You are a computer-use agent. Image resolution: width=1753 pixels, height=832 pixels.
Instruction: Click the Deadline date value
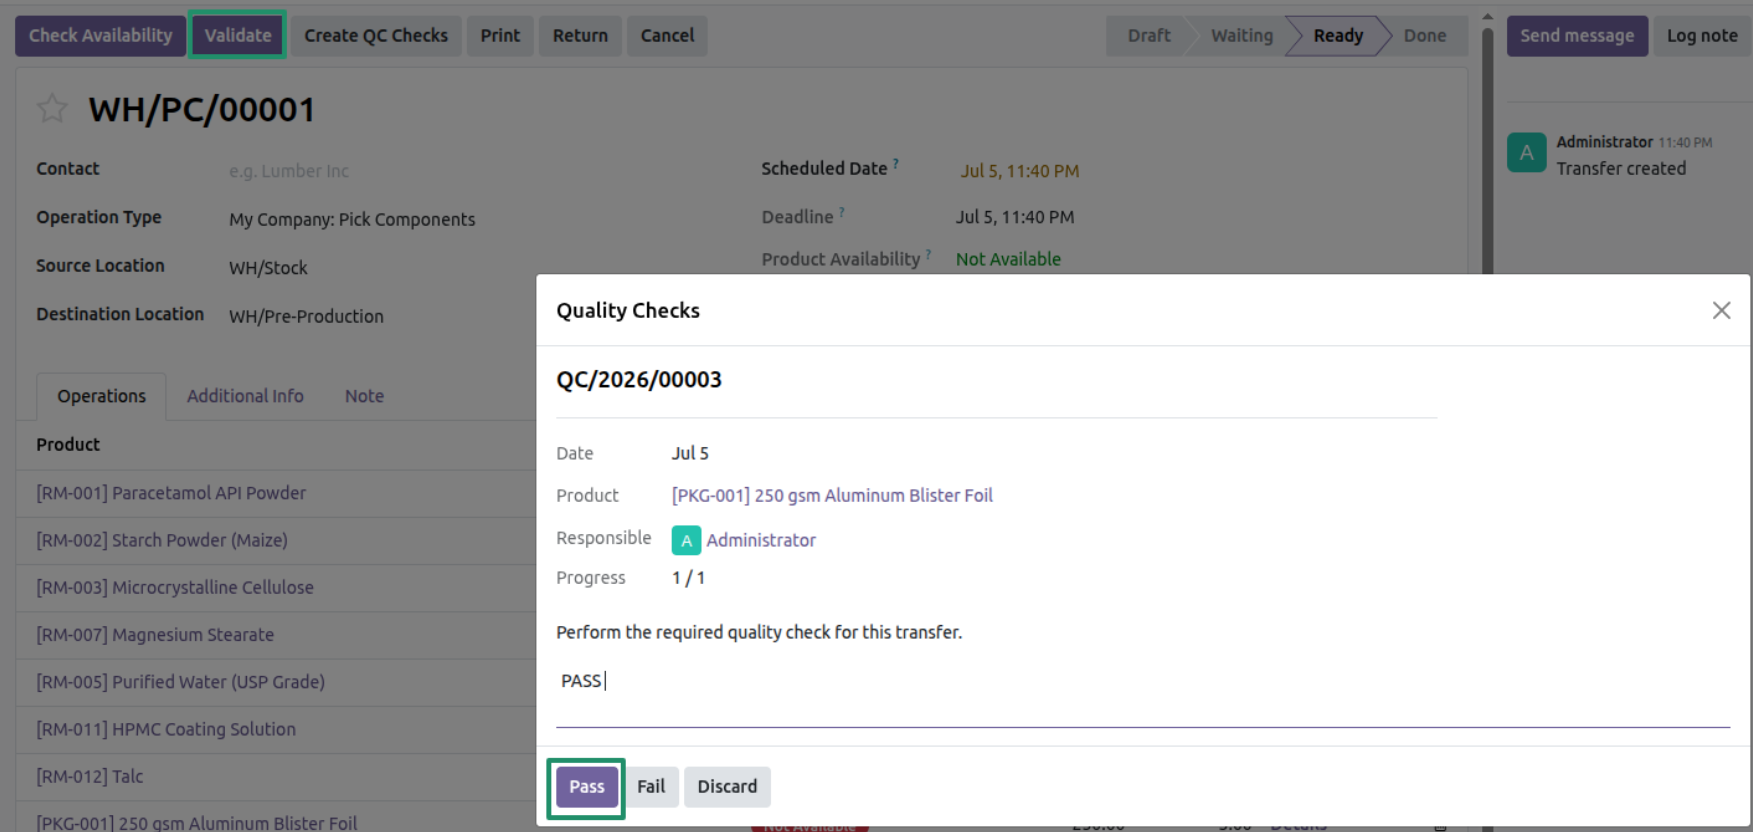coord(1015,217)
